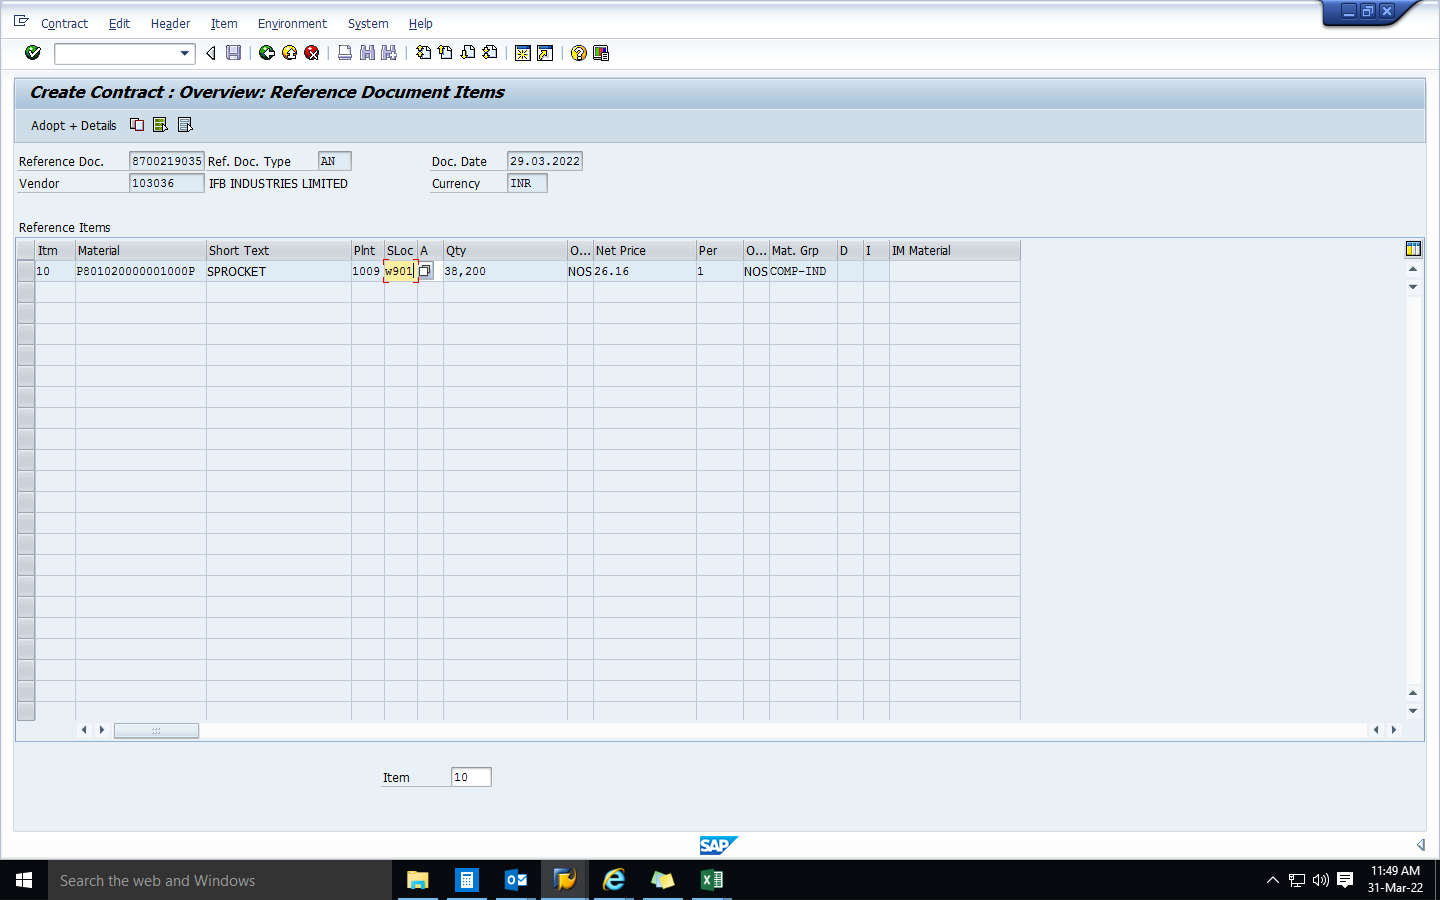Open Internet Explorer from the taskbar
This screenshot has width=1440, height=900.
point(614,880)
